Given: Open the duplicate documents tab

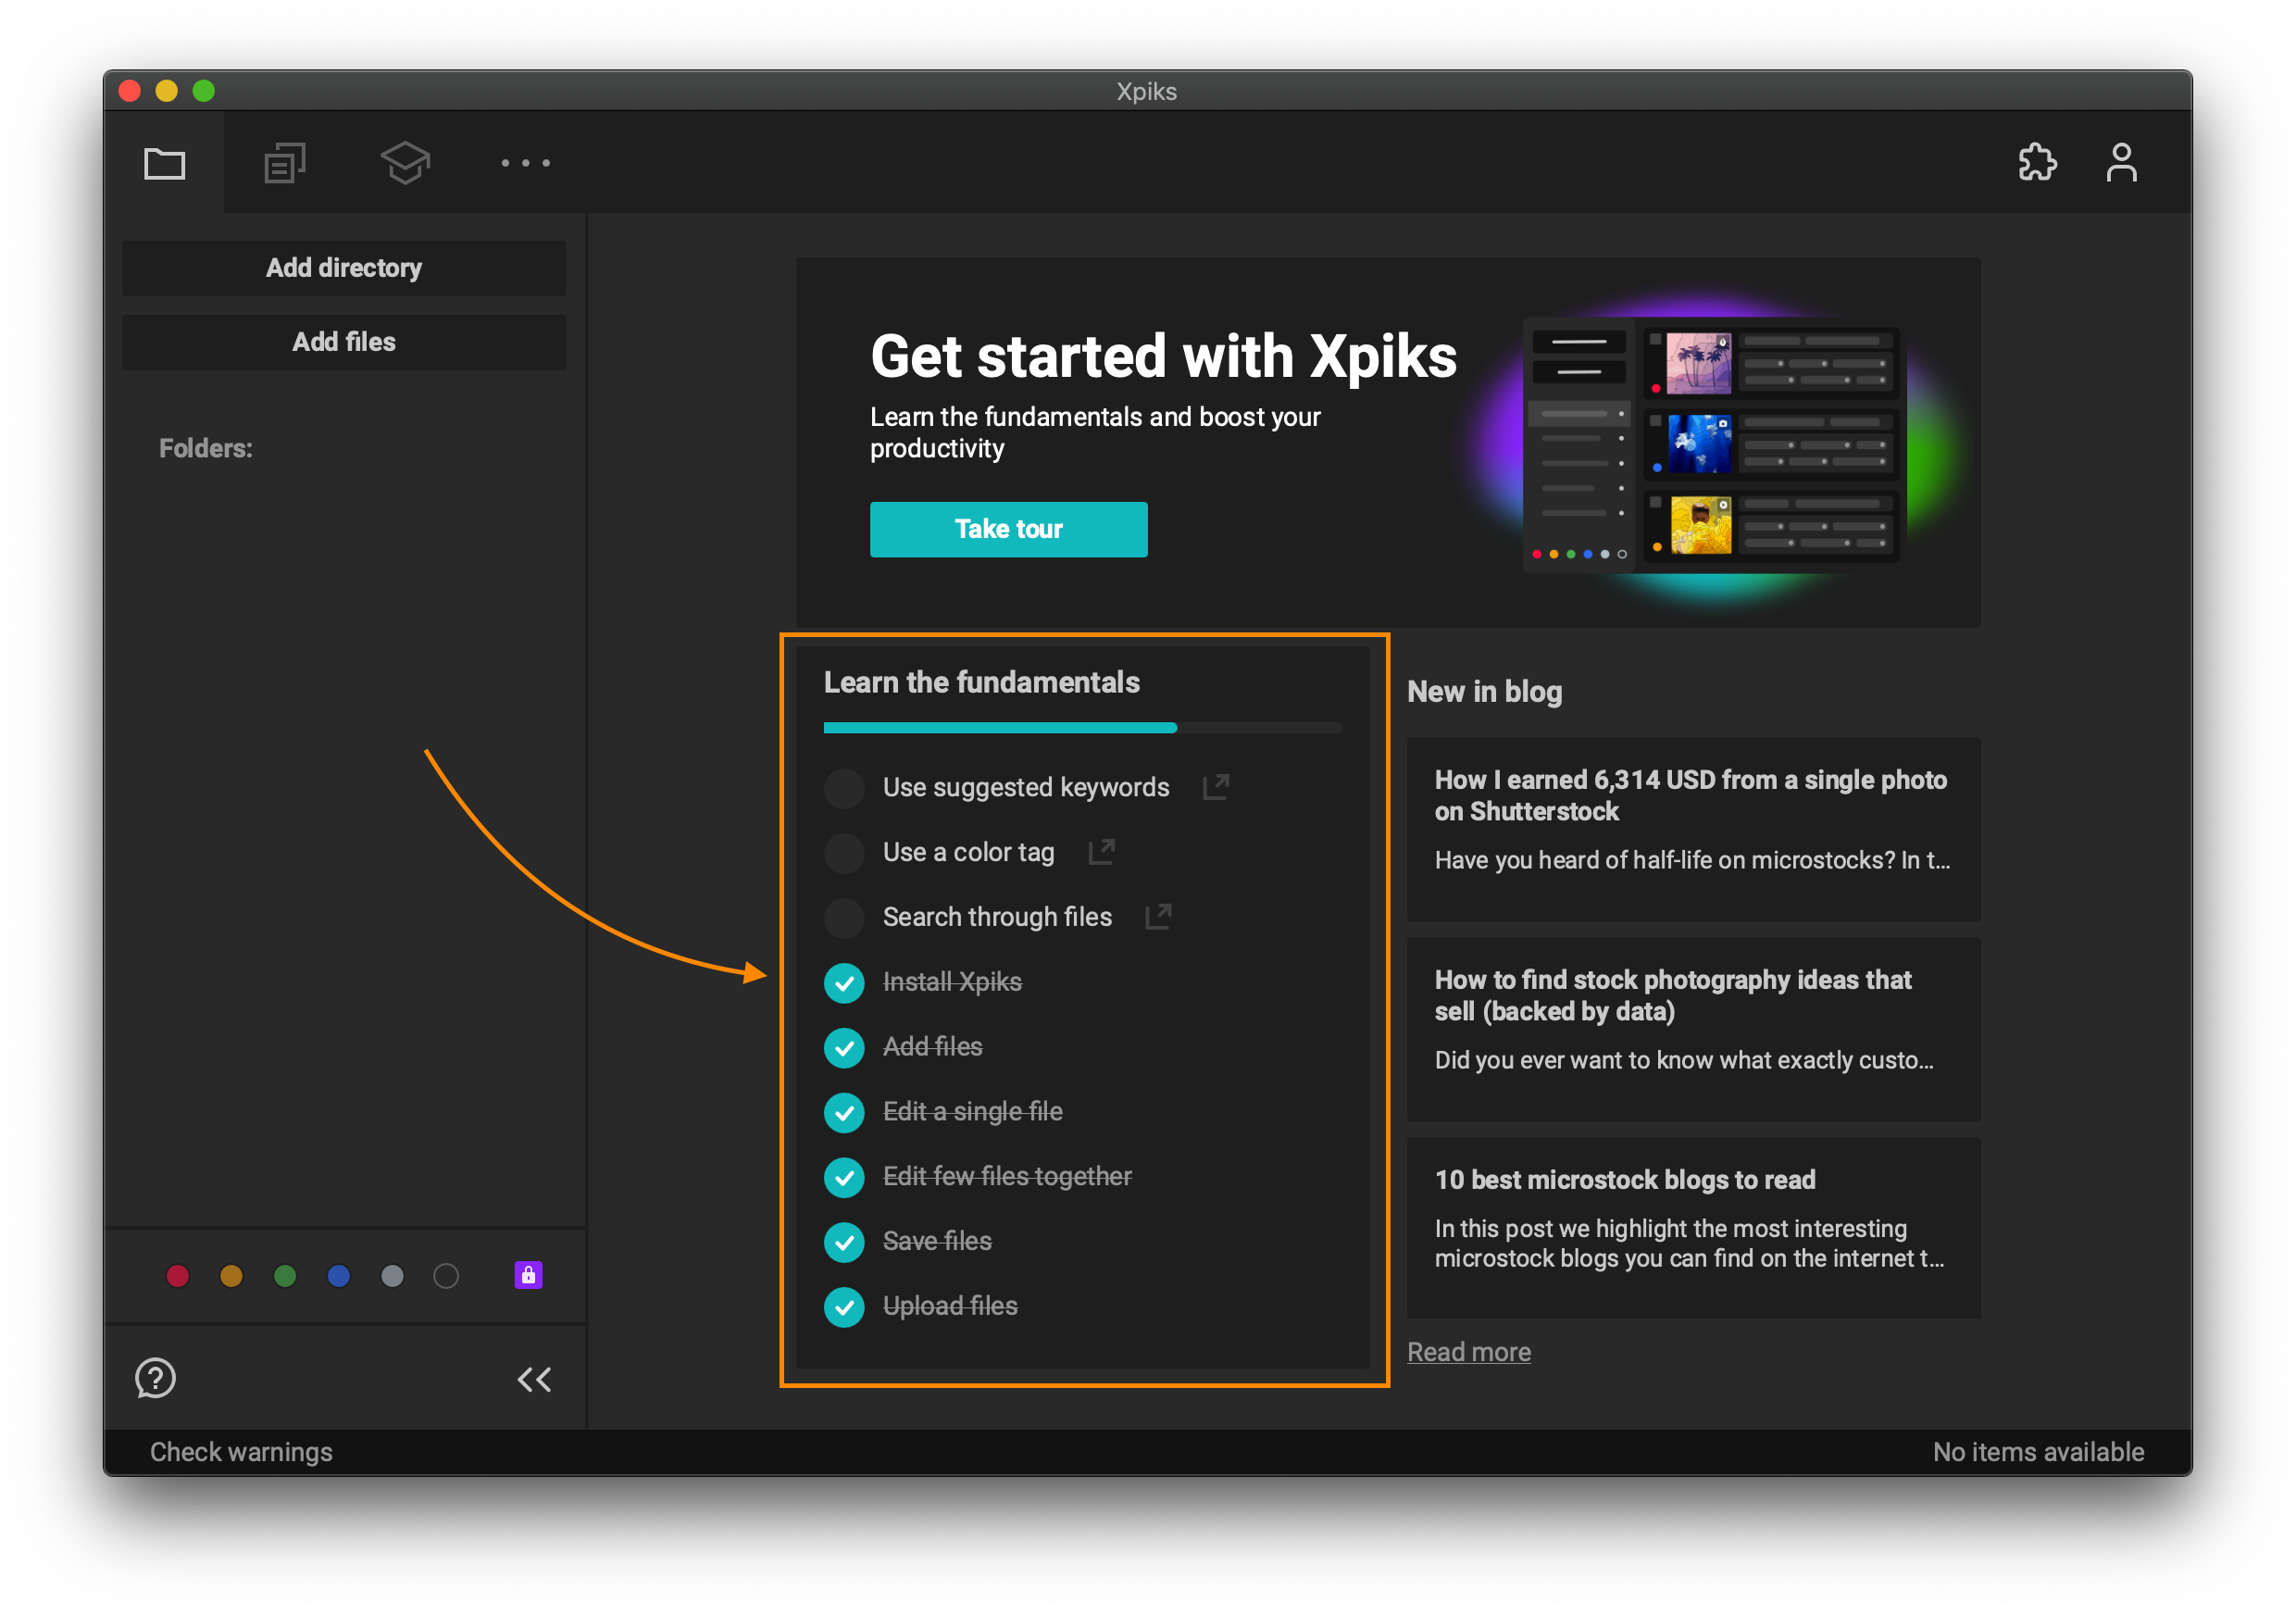Looking at the screenshot, I should pos(284,162).
